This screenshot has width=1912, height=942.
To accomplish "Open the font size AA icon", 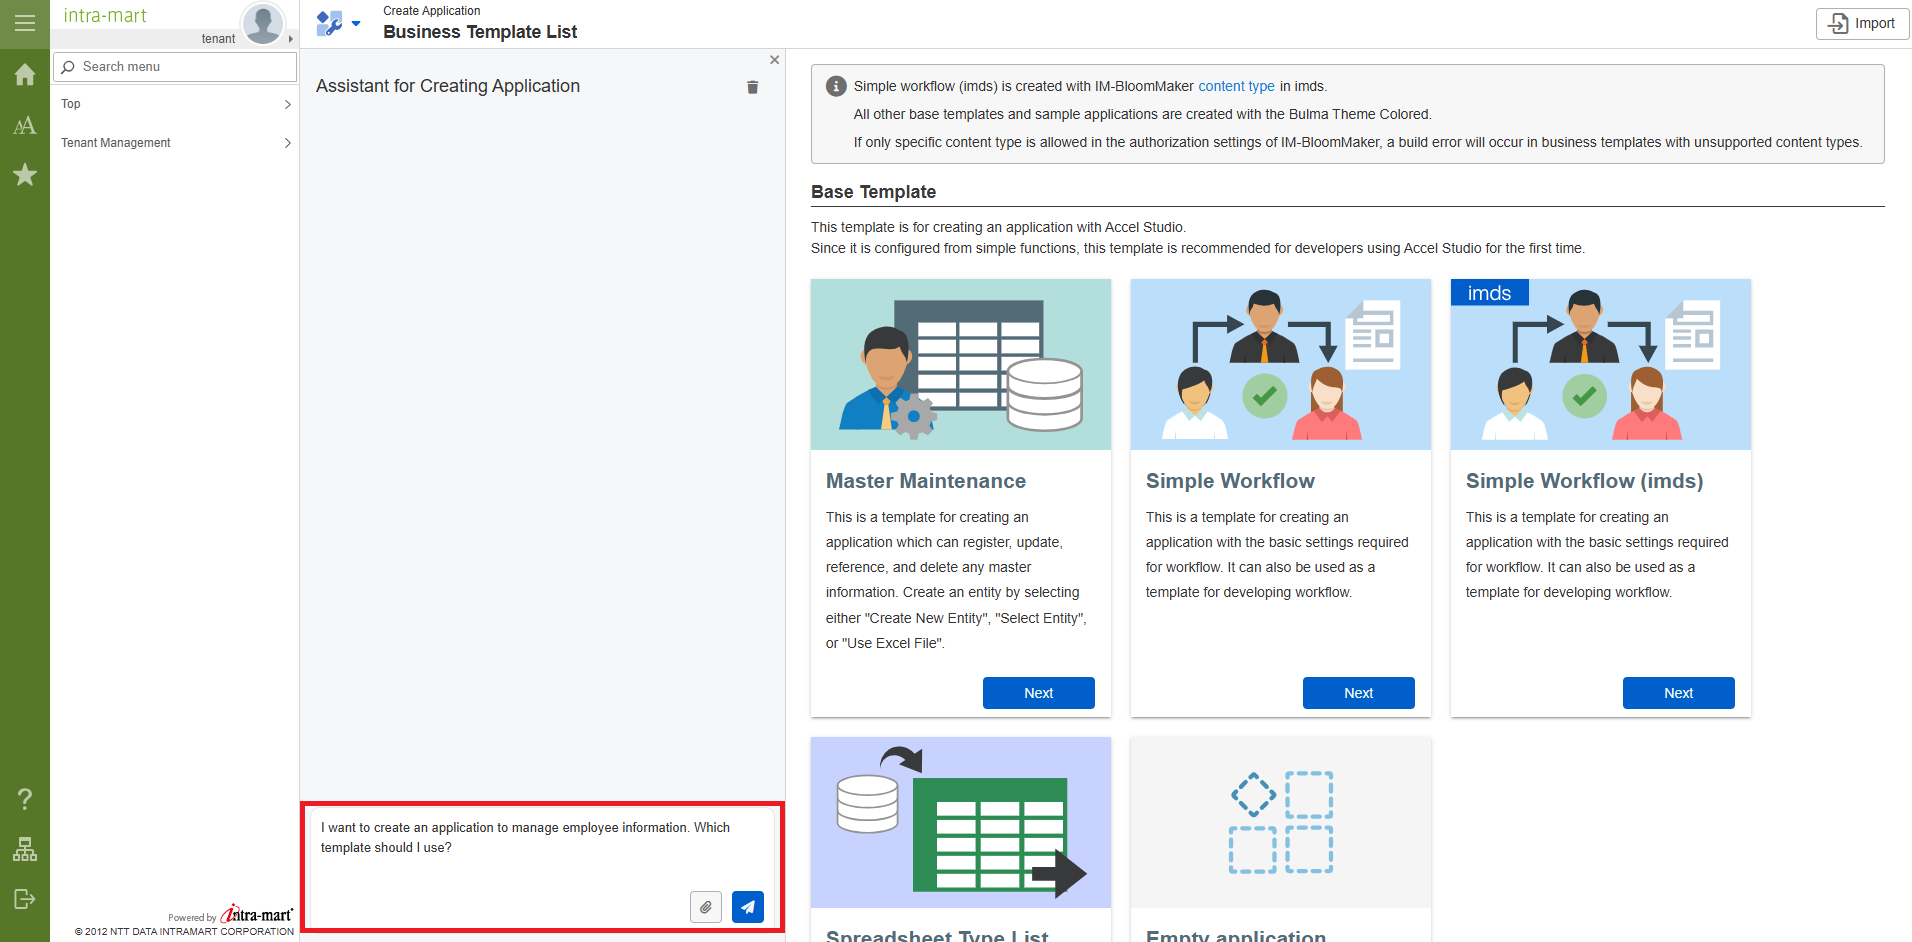I will pyautogui.click(x=24, y=125).
